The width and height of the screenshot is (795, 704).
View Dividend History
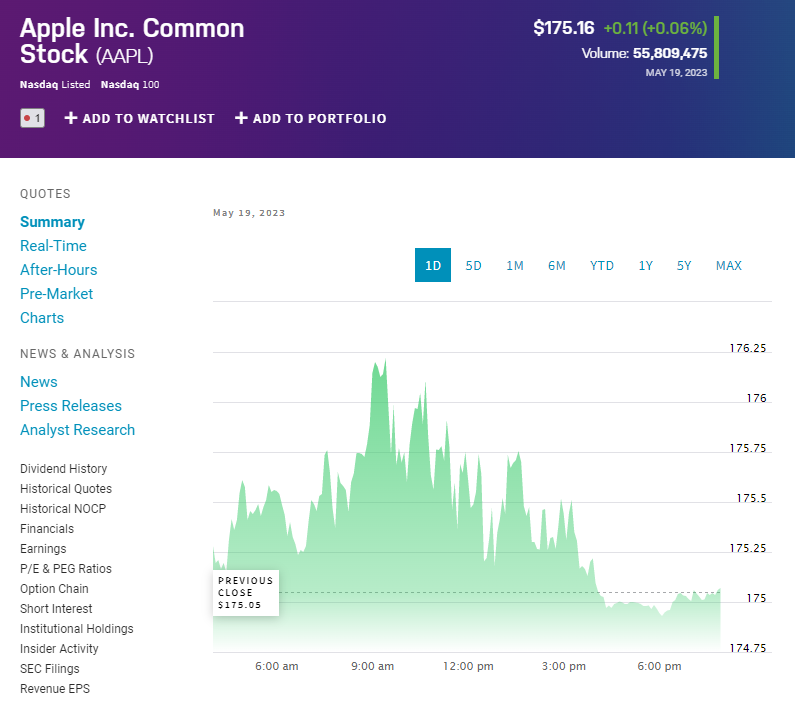pos(63,469)
